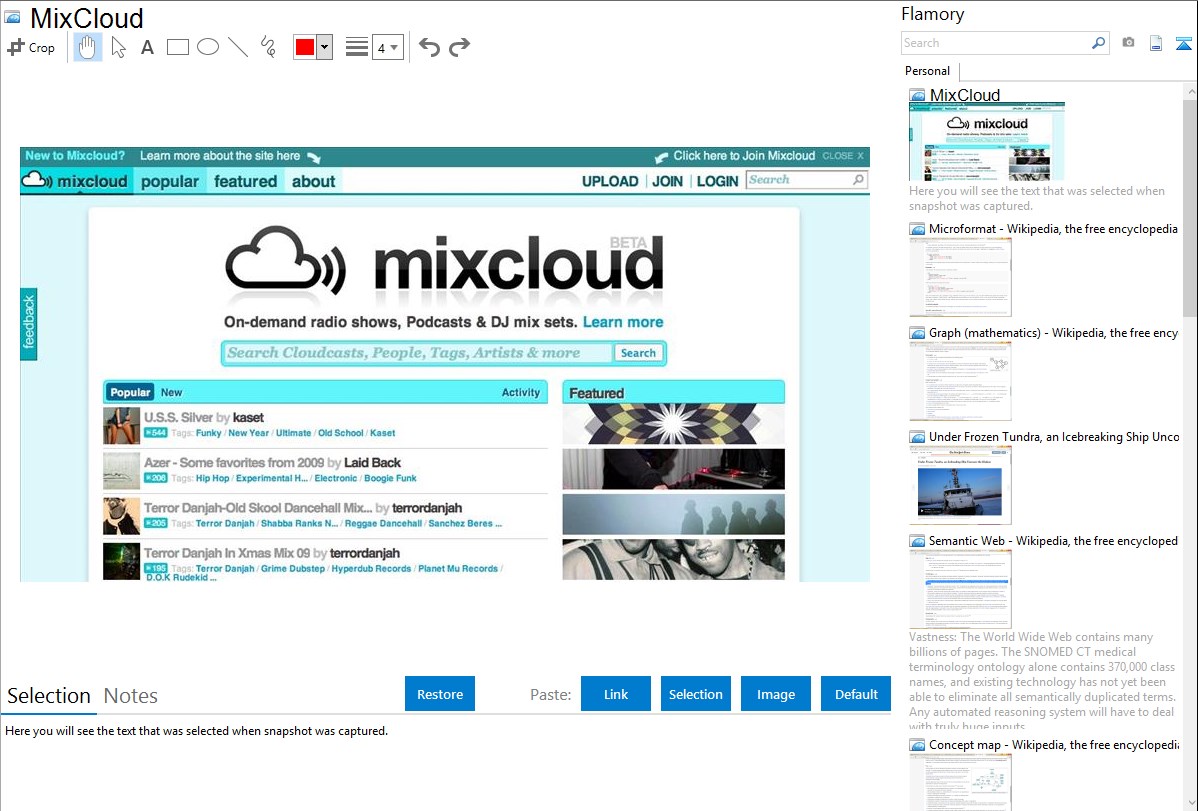The width and height of the screenshot is (1198, 811).
Task: Click the Restore button
Action: click(440, 694)
